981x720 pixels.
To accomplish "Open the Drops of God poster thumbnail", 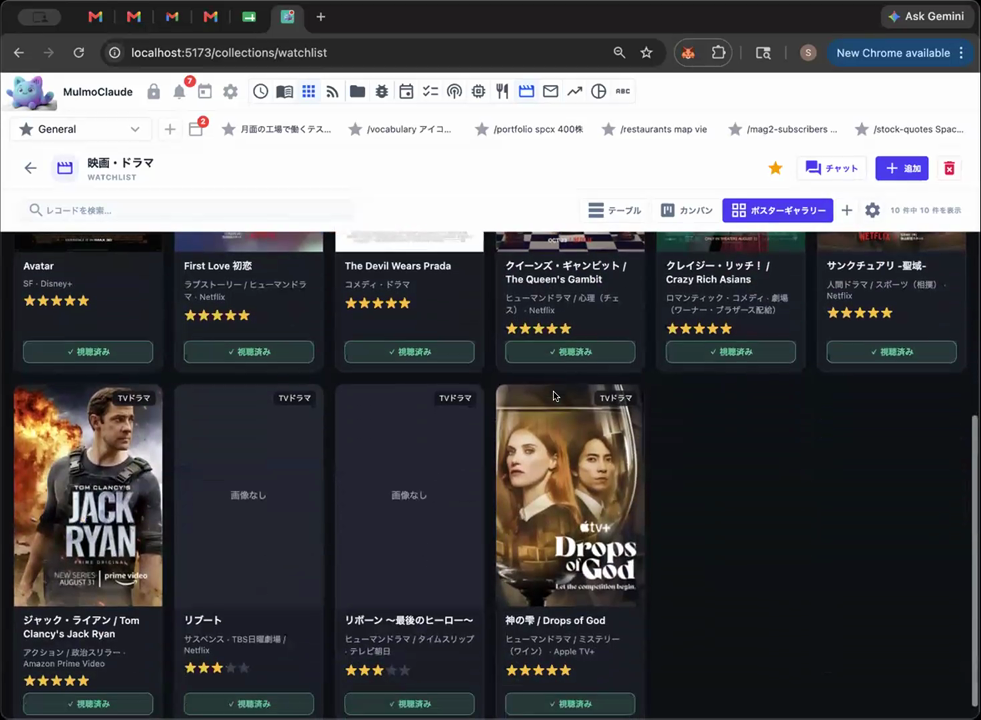I will [570, 495].
